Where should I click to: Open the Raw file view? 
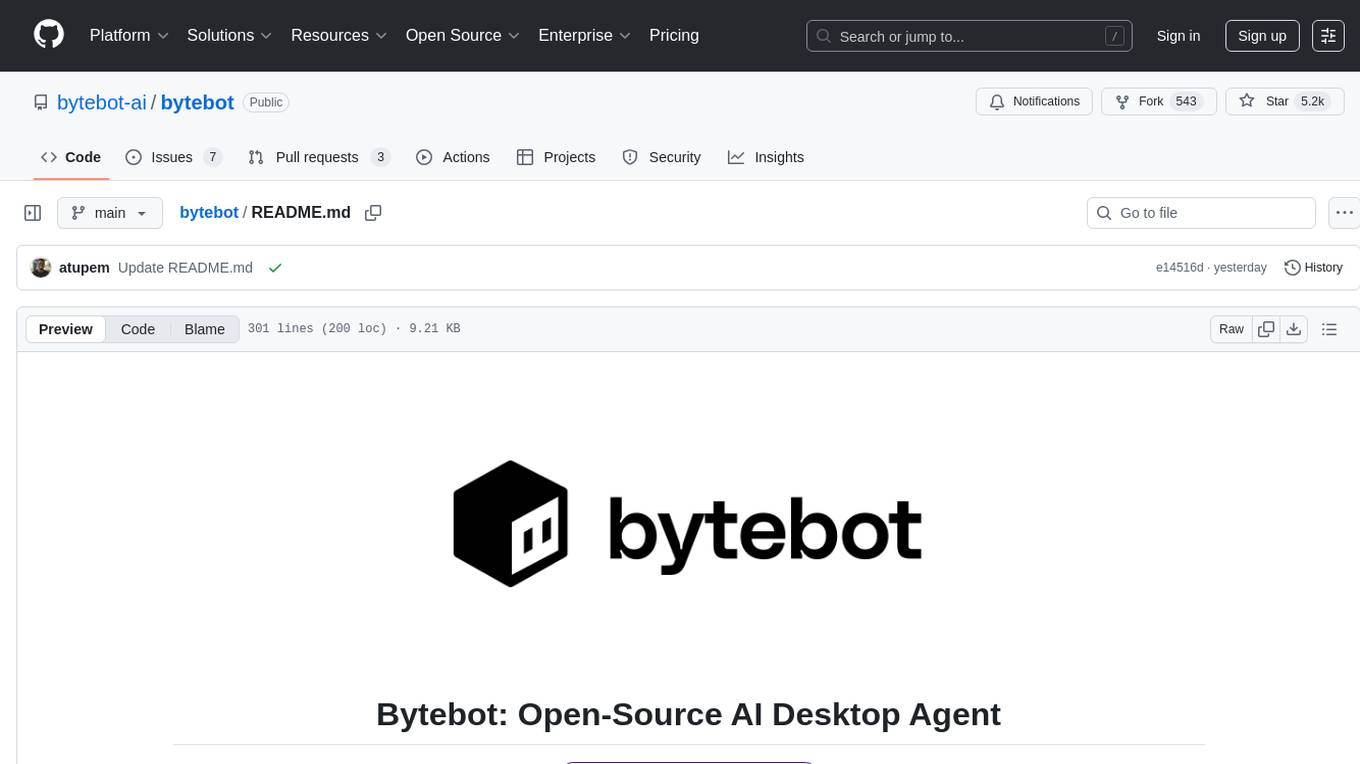tap(1231, 329)
